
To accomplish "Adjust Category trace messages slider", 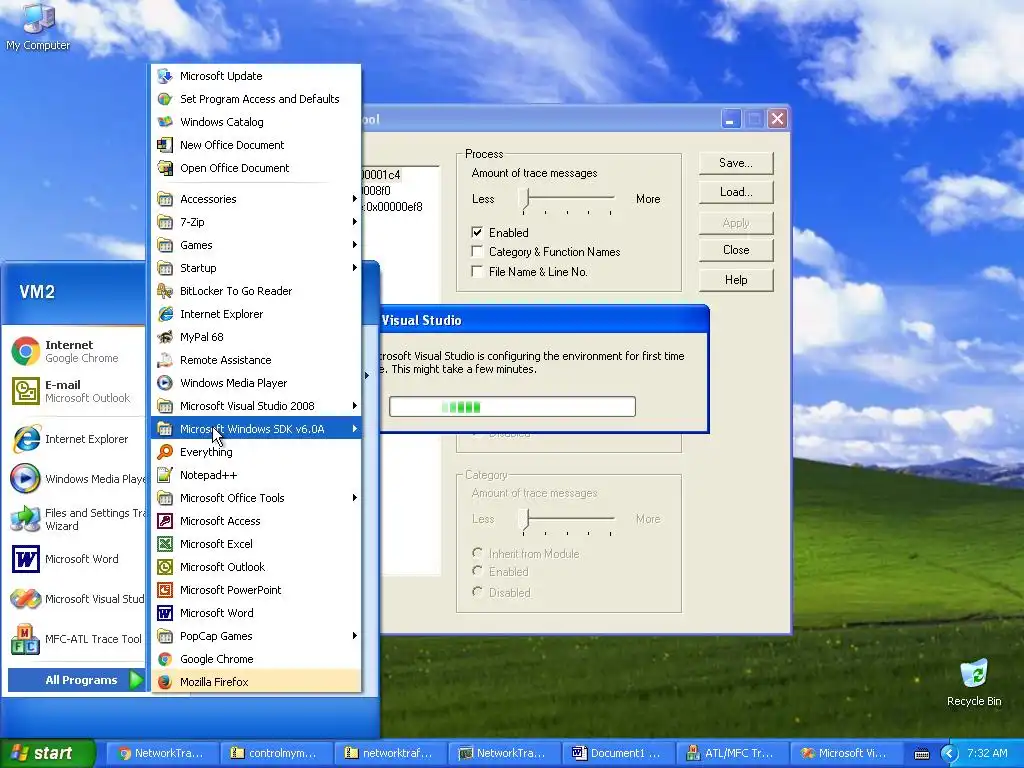I will click(x=524, y=519).
